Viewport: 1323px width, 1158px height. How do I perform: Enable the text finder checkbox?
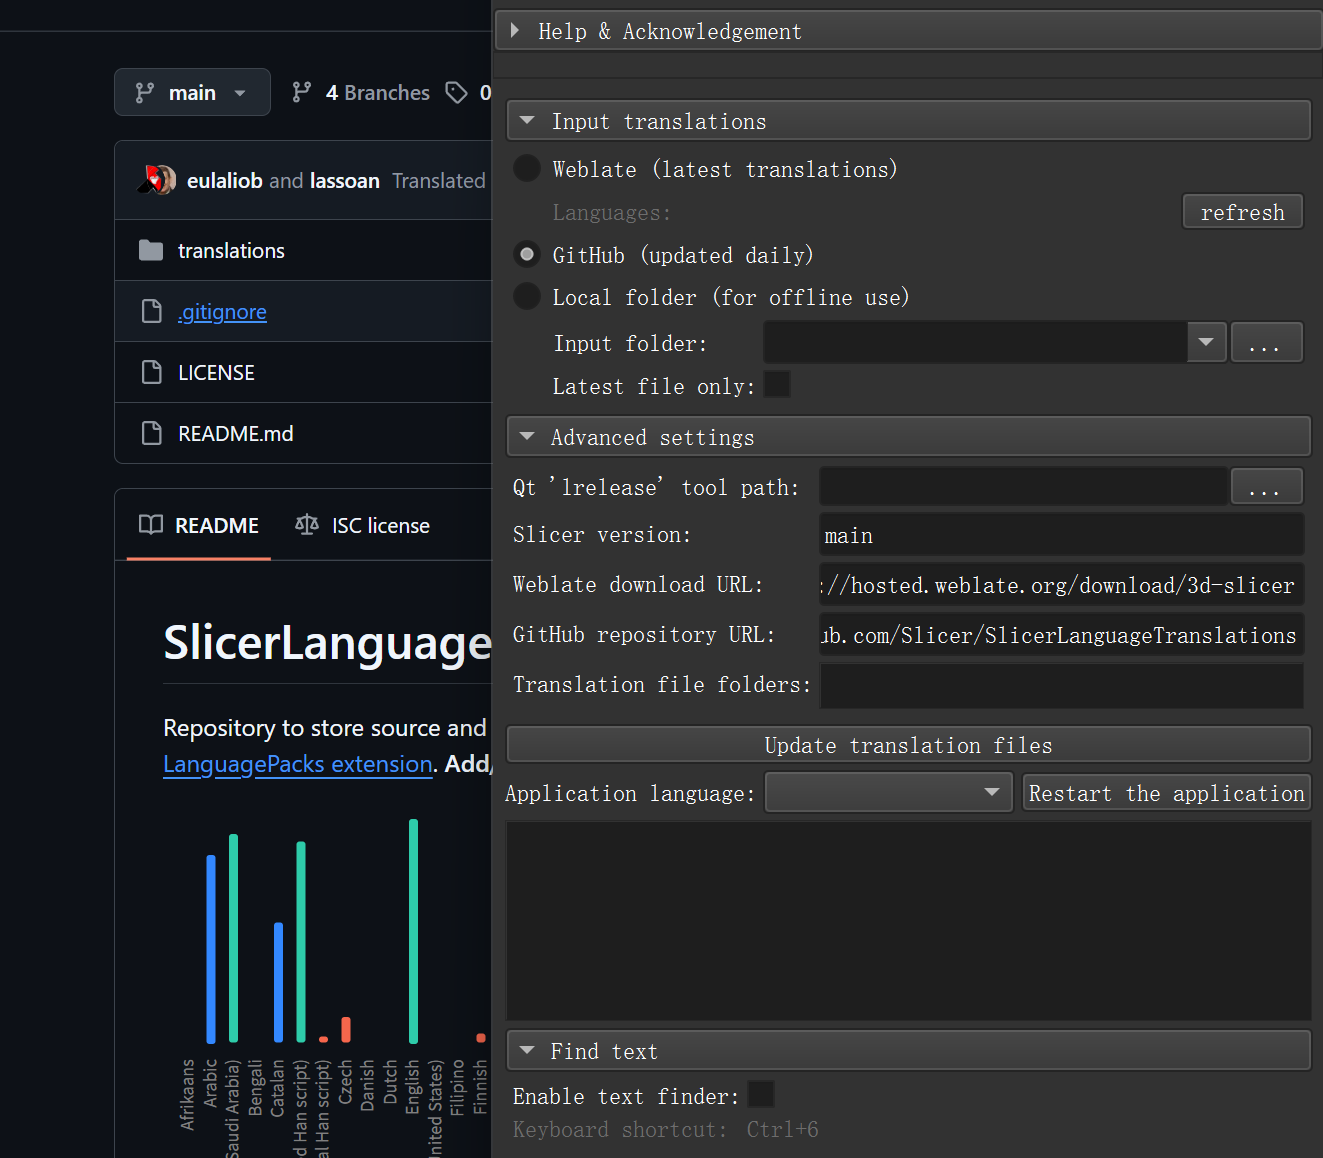pos(761,1095)
